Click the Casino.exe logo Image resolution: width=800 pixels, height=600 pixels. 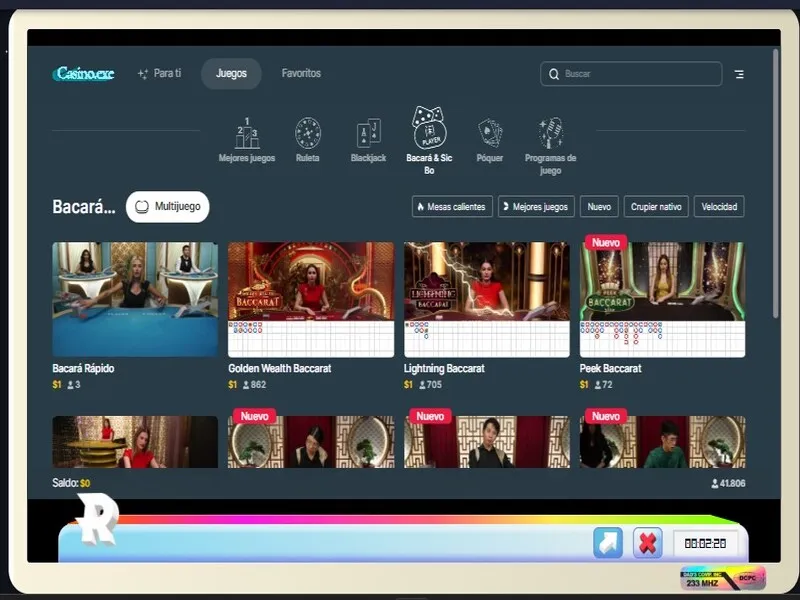click(84, 73)
